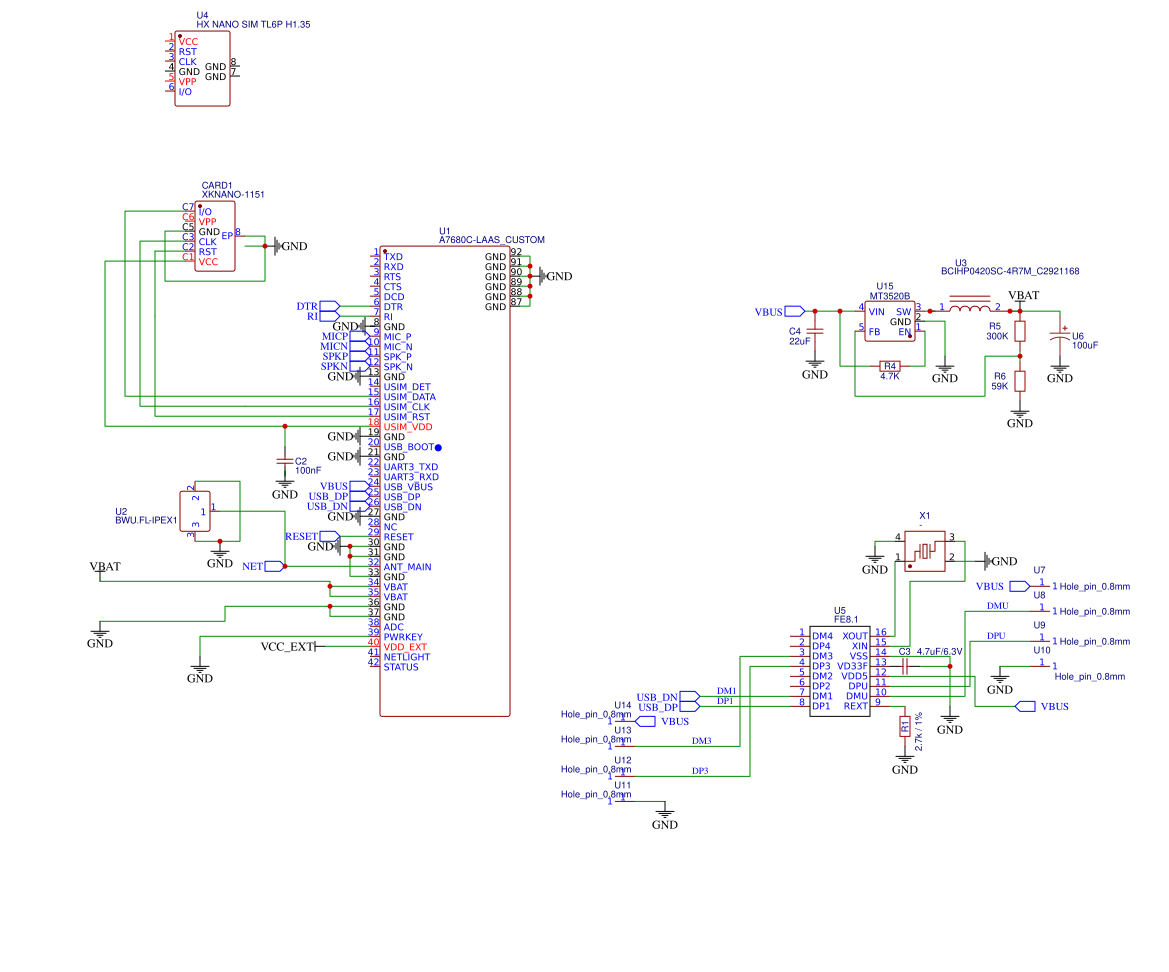The width and height of the screenshot is (1169, 972).
Task: Click the 'VBAT' label left of U1
Action: coord(105,567)
